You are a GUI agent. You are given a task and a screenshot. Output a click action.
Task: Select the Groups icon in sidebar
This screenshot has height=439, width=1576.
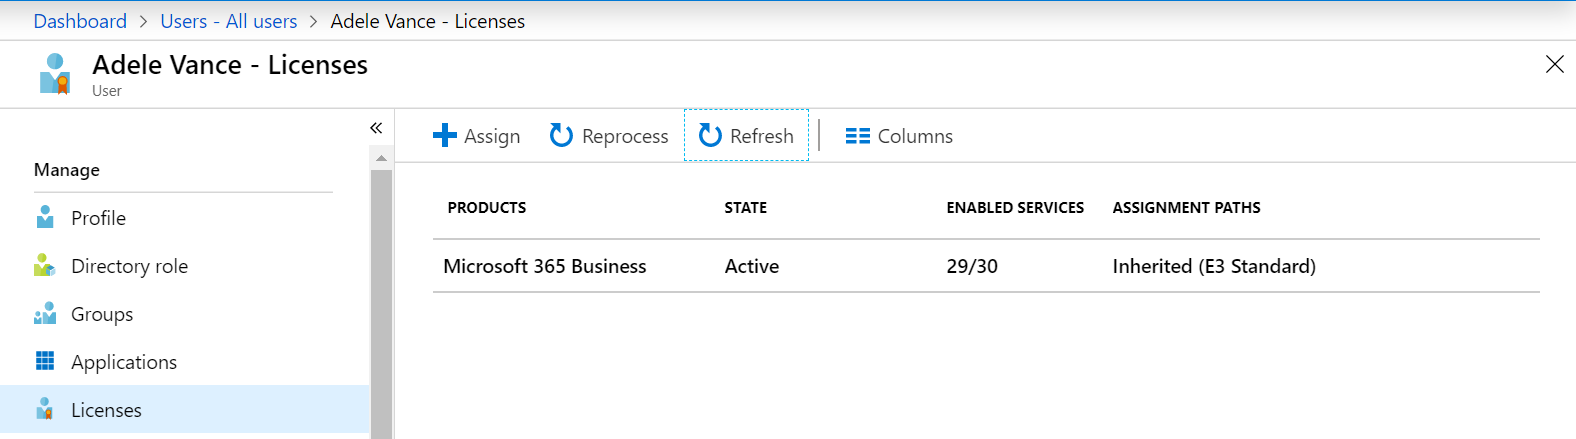[x=45, y=313]
